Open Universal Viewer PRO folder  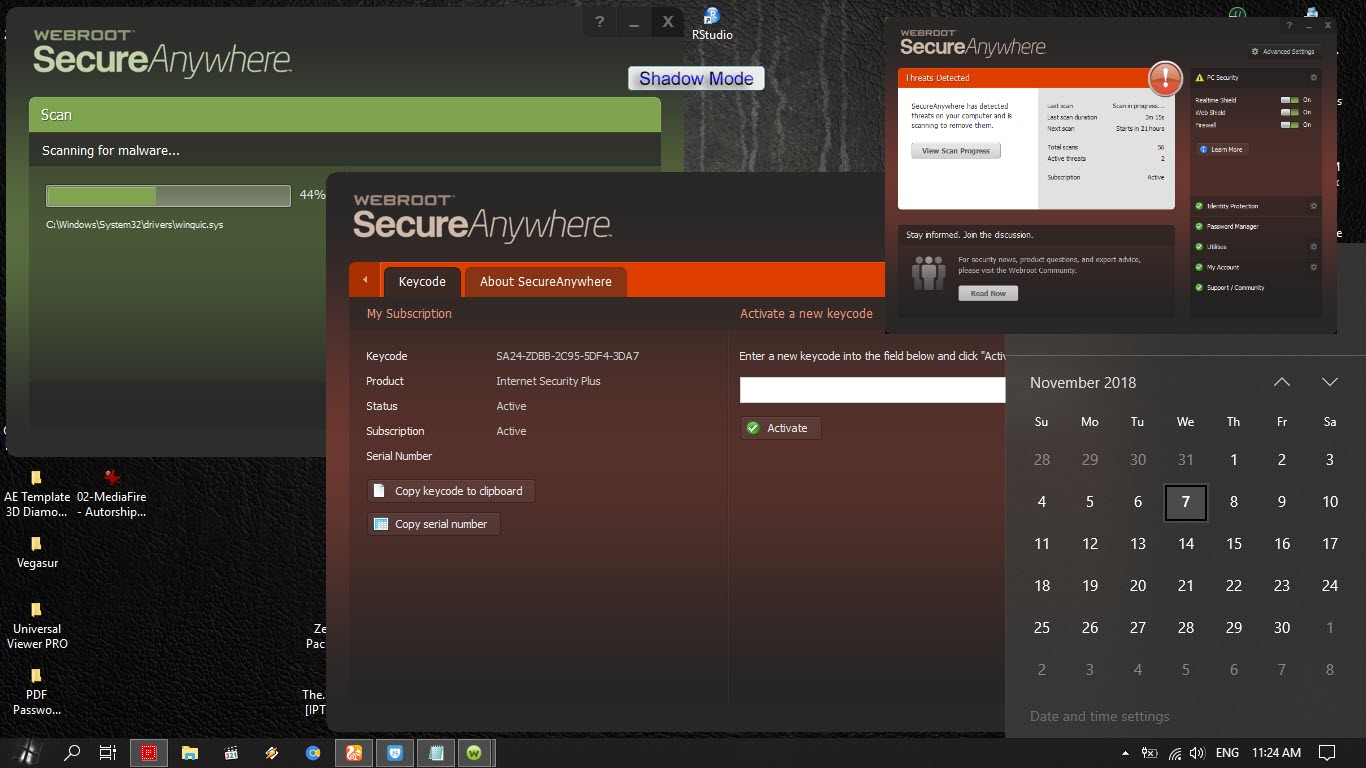coord(37,626)
